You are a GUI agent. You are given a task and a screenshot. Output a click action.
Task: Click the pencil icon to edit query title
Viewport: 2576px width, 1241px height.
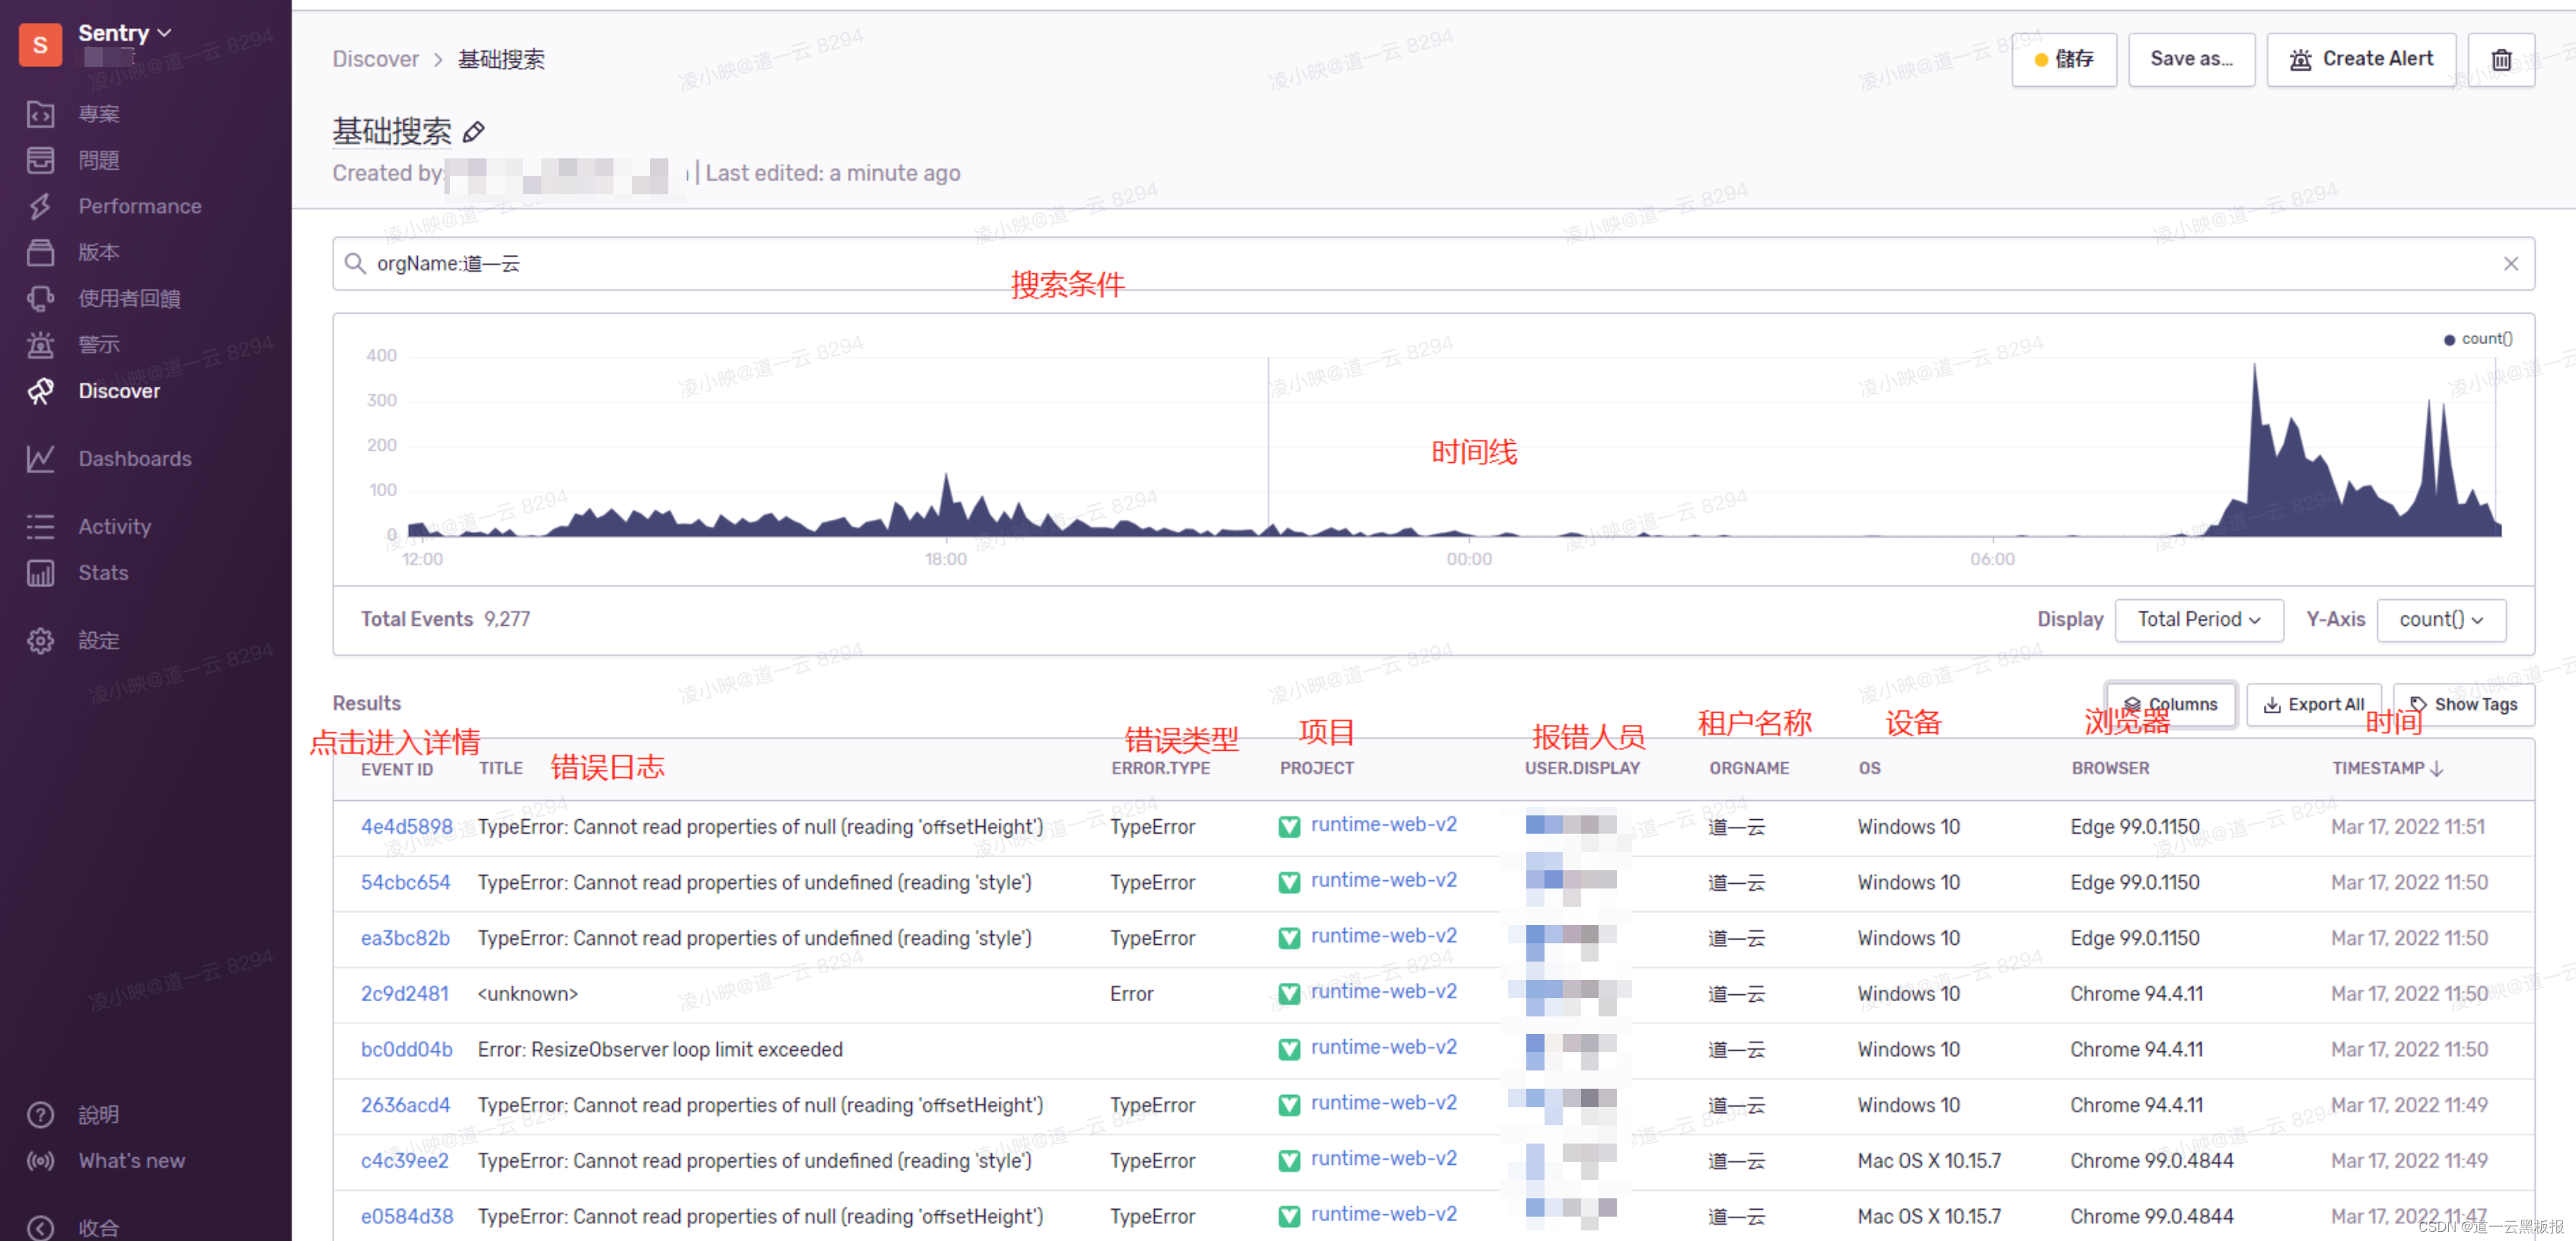[x=474, y=131]
